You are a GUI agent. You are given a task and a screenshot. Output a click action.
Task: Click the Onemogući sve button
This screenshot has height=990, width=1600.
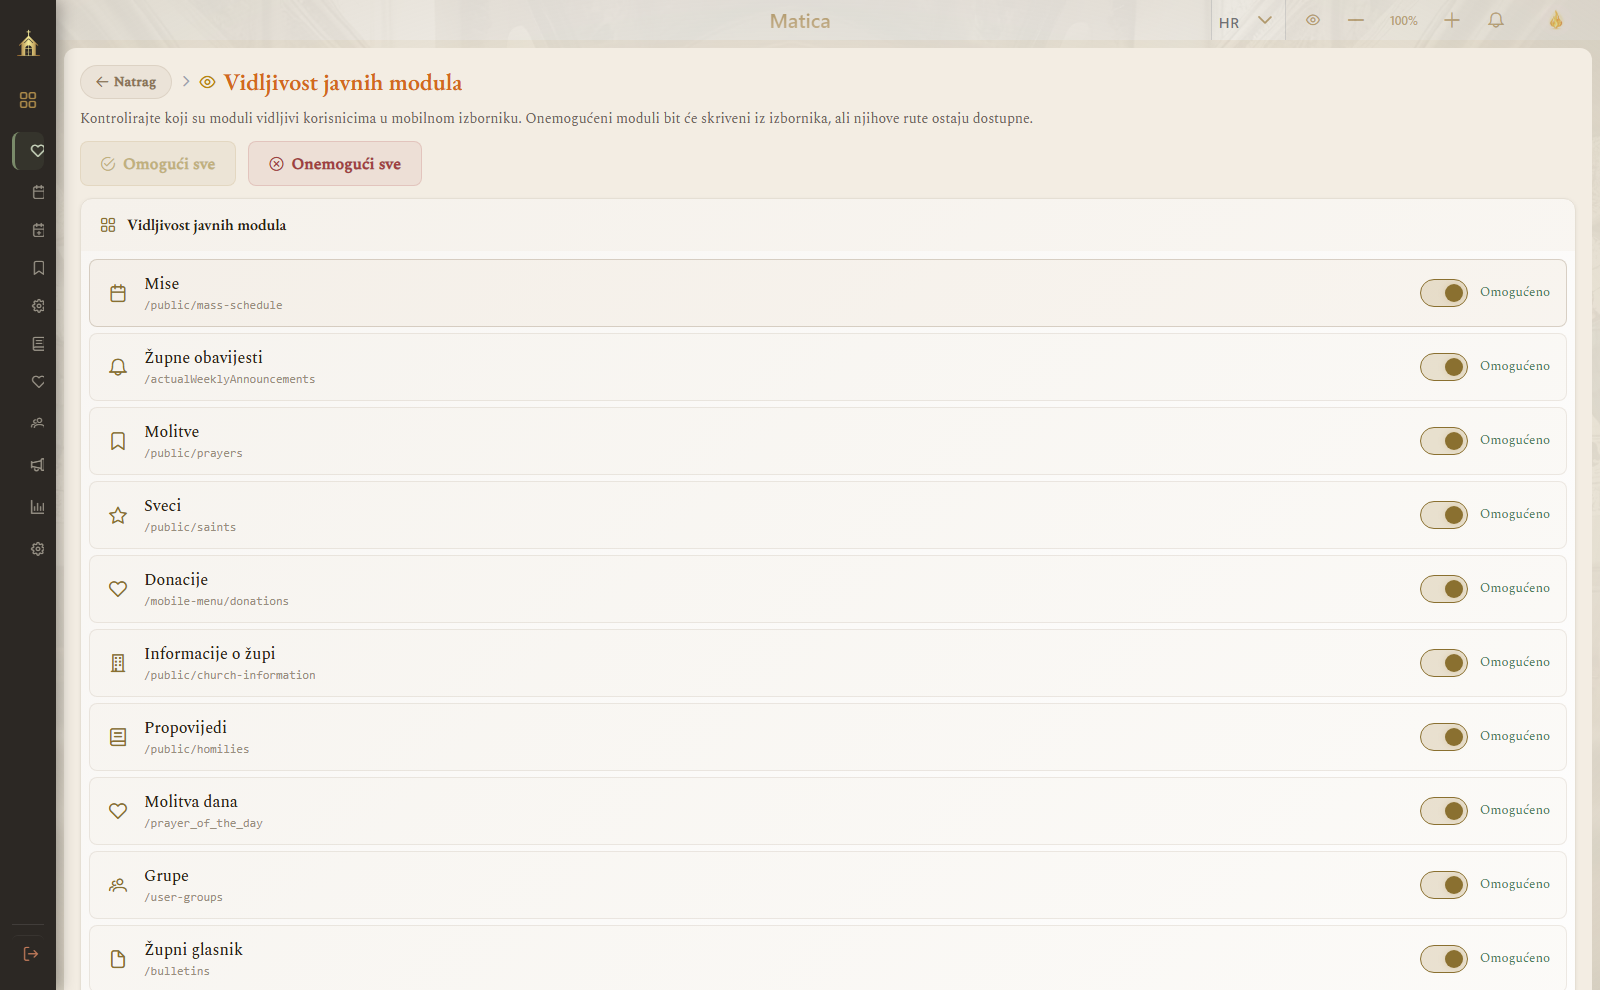click(x=335, y=164)
